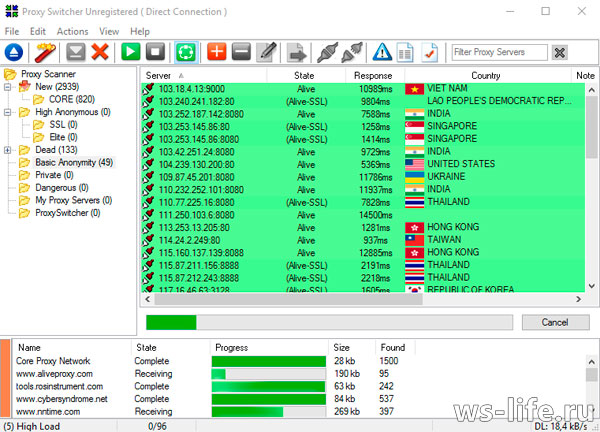
Task: Select the CORE (820) folder
Action: [72, 99]
